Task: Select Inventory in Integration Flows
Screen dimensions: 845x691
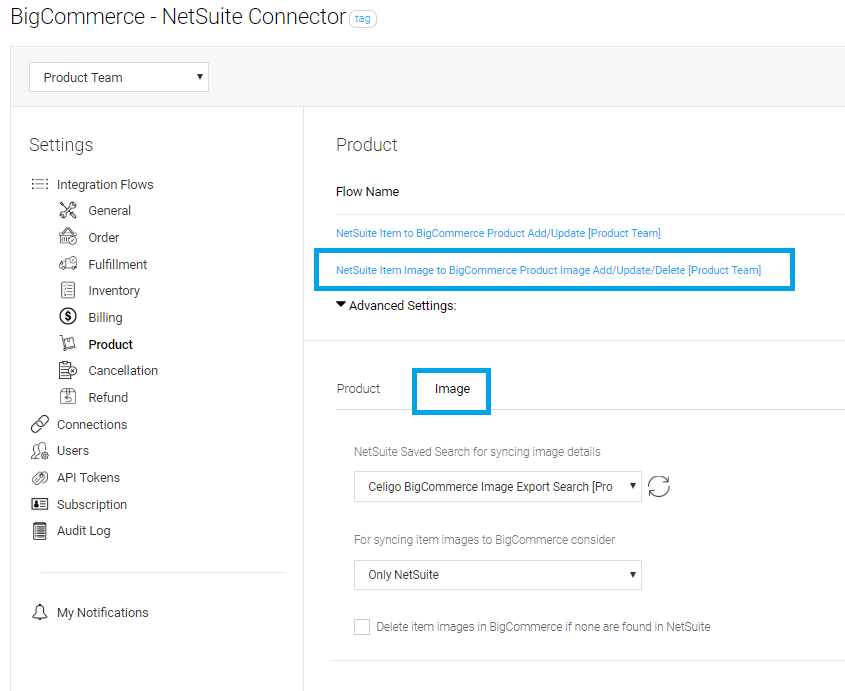Action: (114, 291)
